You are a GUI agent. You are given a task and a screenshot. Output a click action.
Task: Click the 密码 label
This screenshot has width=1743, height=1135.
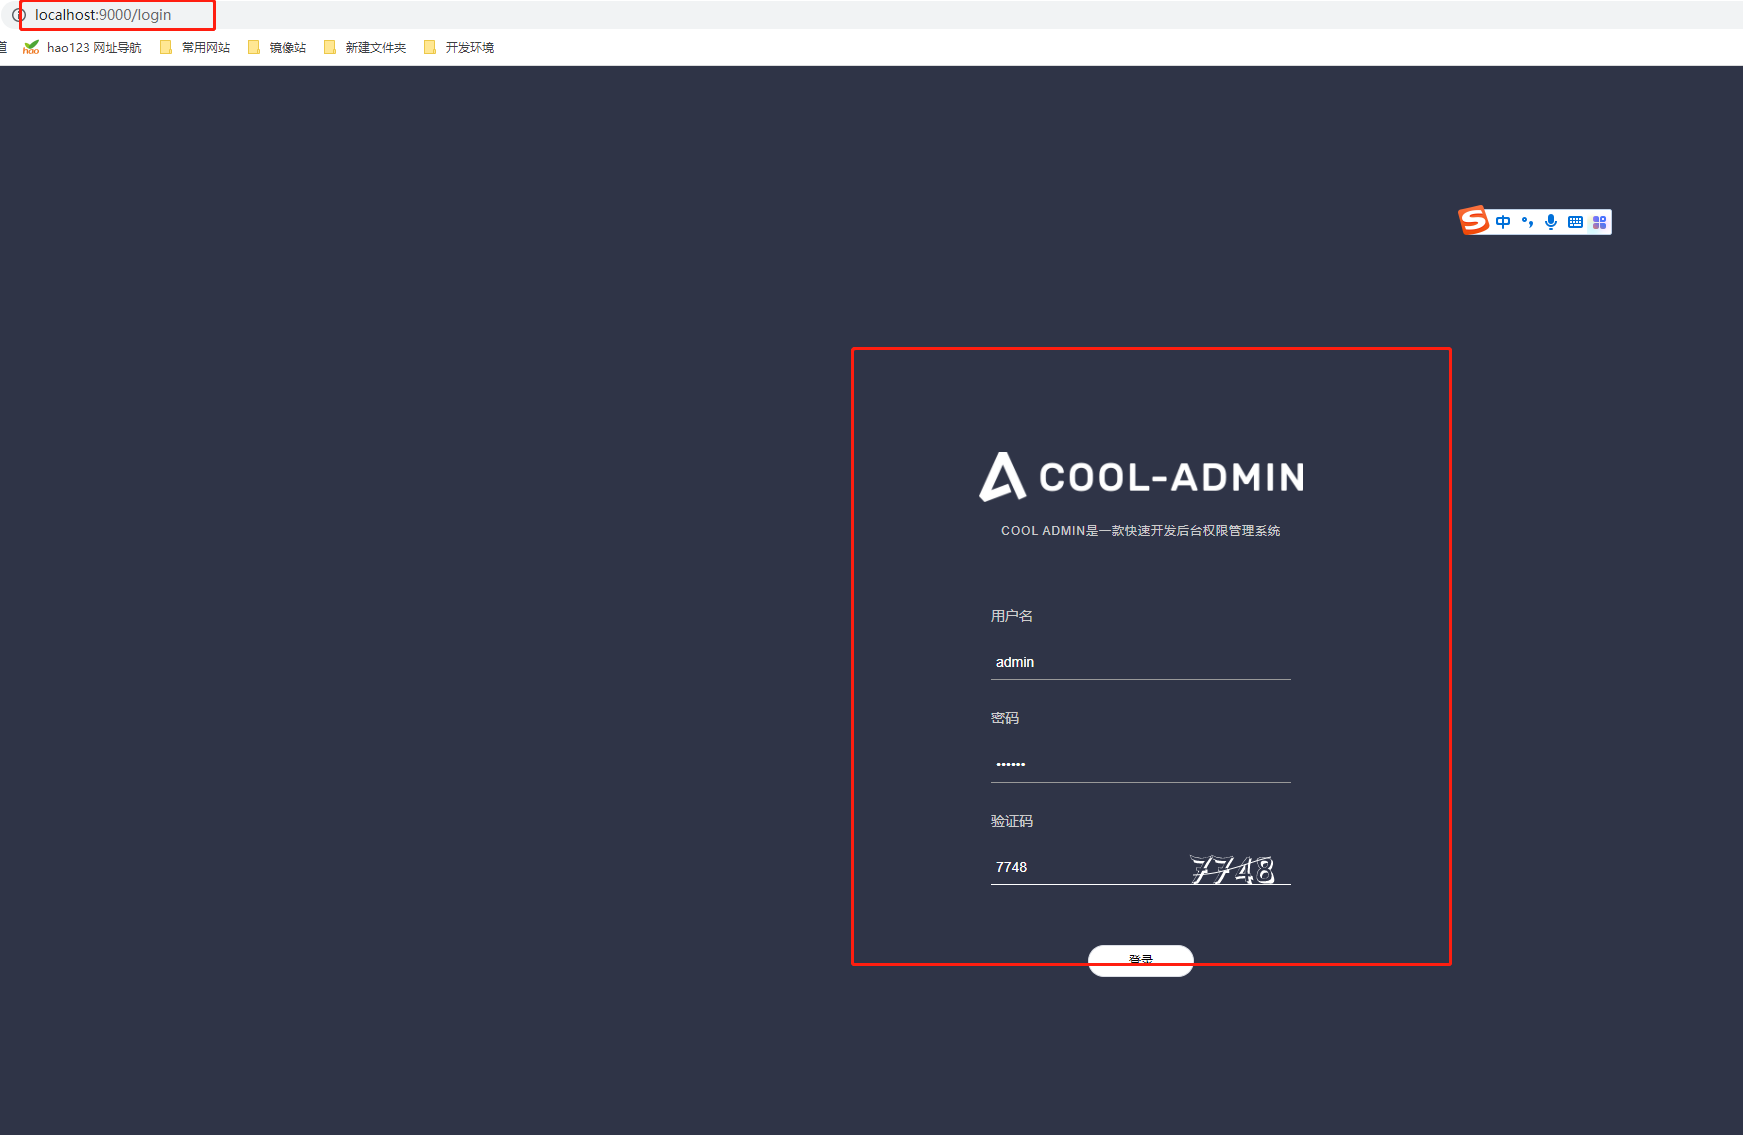click(x=1005, y=718)
